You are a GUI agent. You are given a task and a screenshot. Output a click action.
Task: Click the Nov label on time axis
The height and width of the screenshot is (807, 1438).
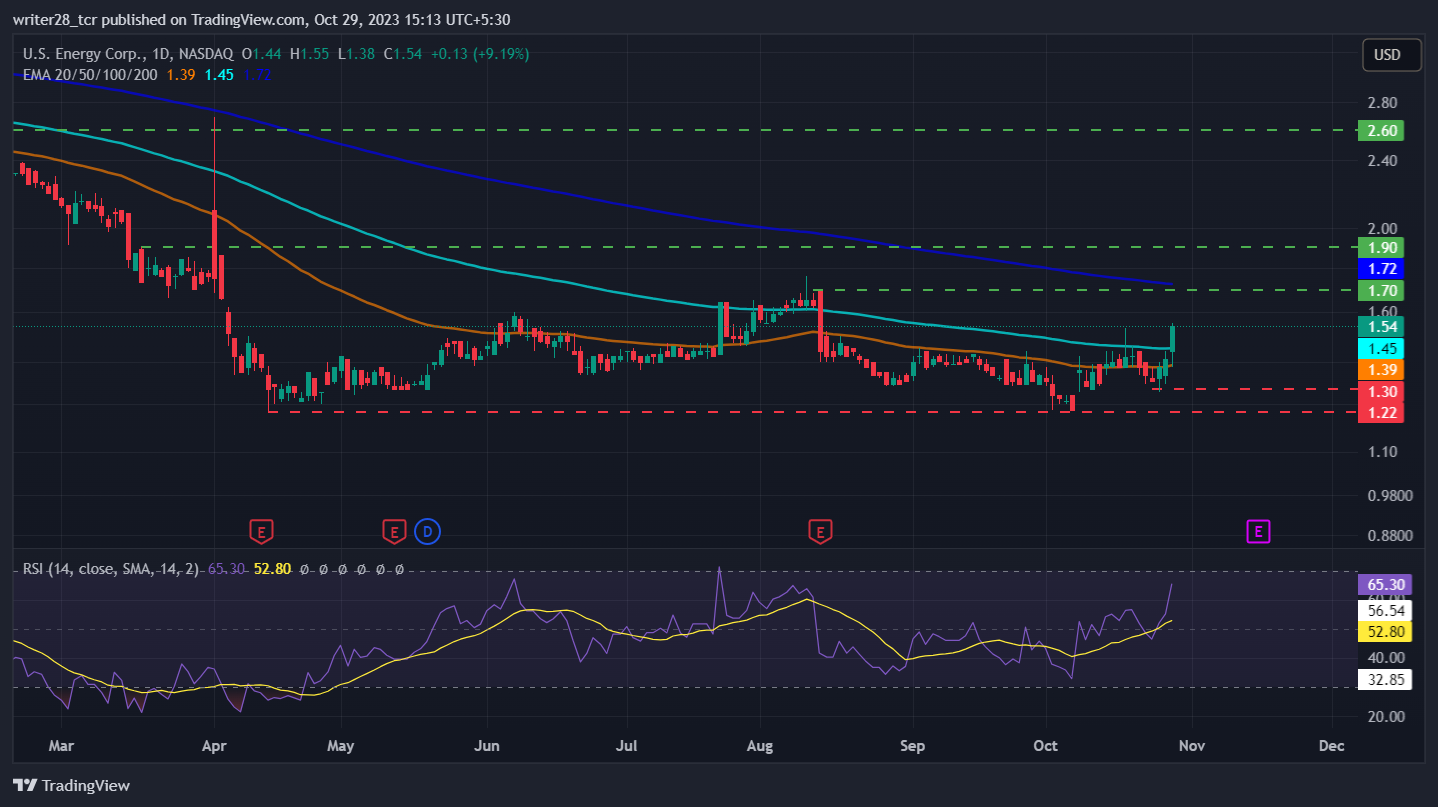1190,746
